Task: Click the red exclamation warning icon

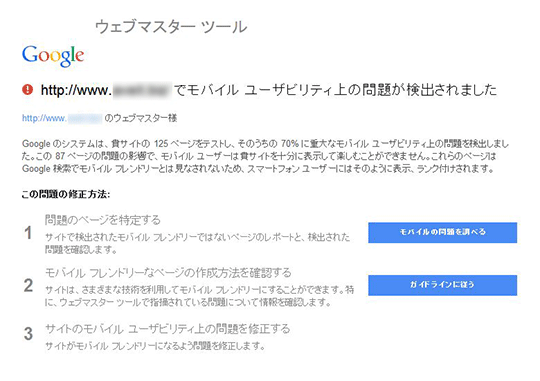Action: pos(28,90)
